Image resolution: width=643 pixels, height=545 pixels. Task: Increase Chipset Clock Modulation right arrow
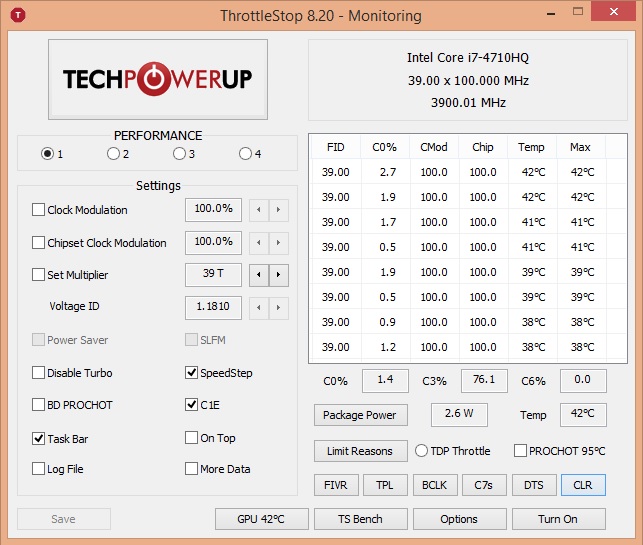coord(279,243)
